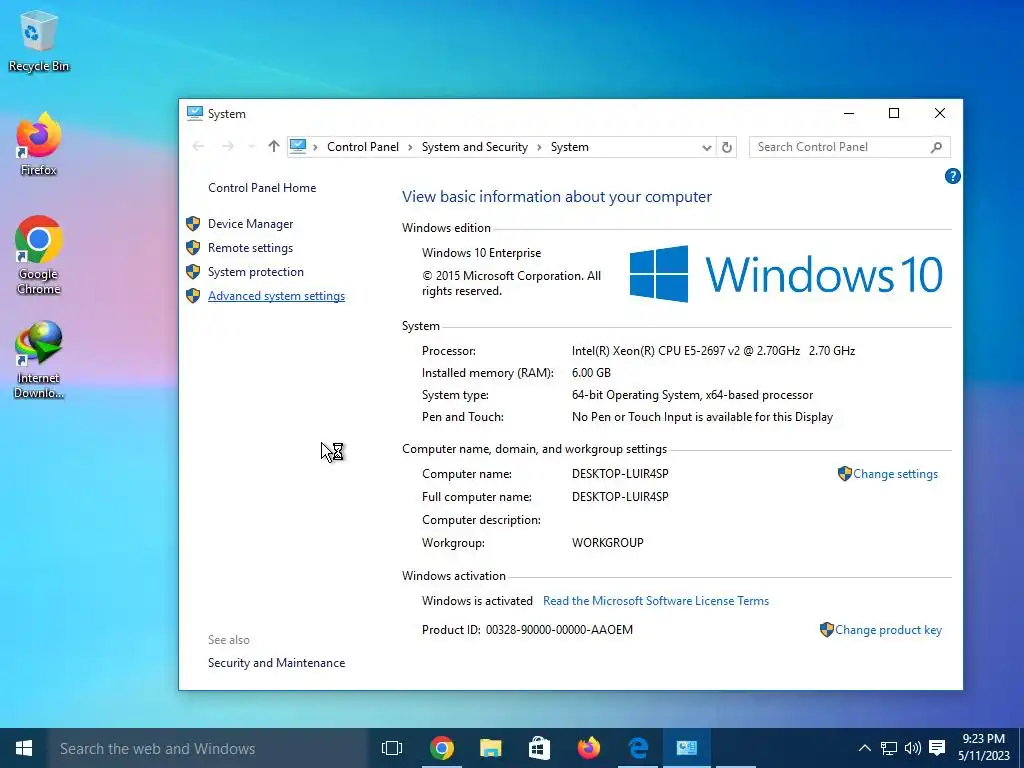Click the search magnifier icon
The image size is (1024, 768).
click(936, 147)
